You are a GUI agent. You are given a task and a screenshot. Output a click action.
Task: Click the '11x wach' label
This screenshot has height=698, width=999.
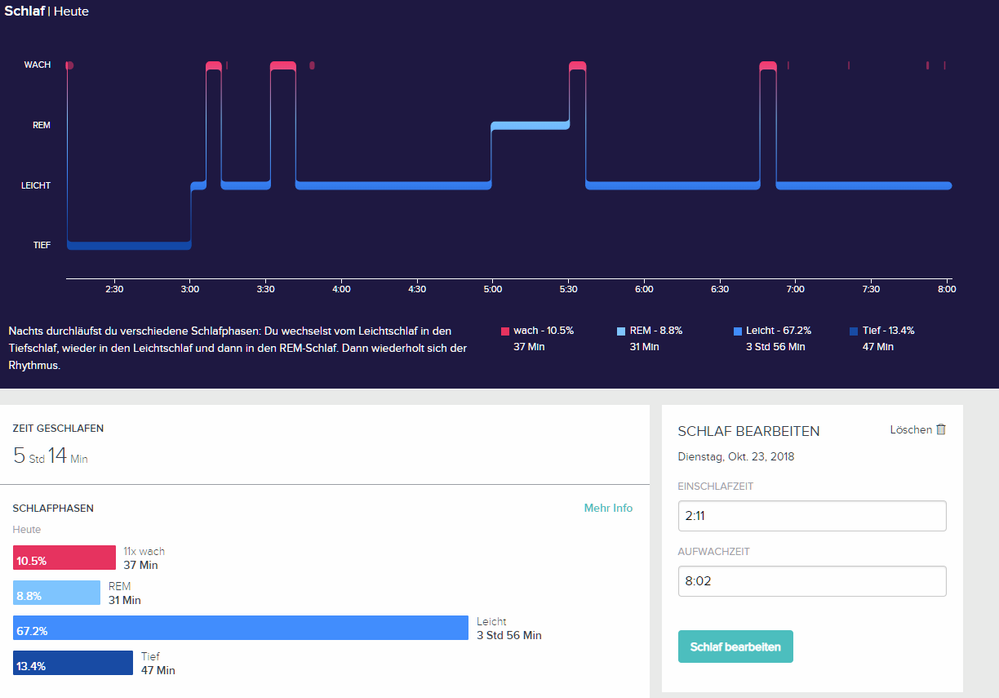144,552
